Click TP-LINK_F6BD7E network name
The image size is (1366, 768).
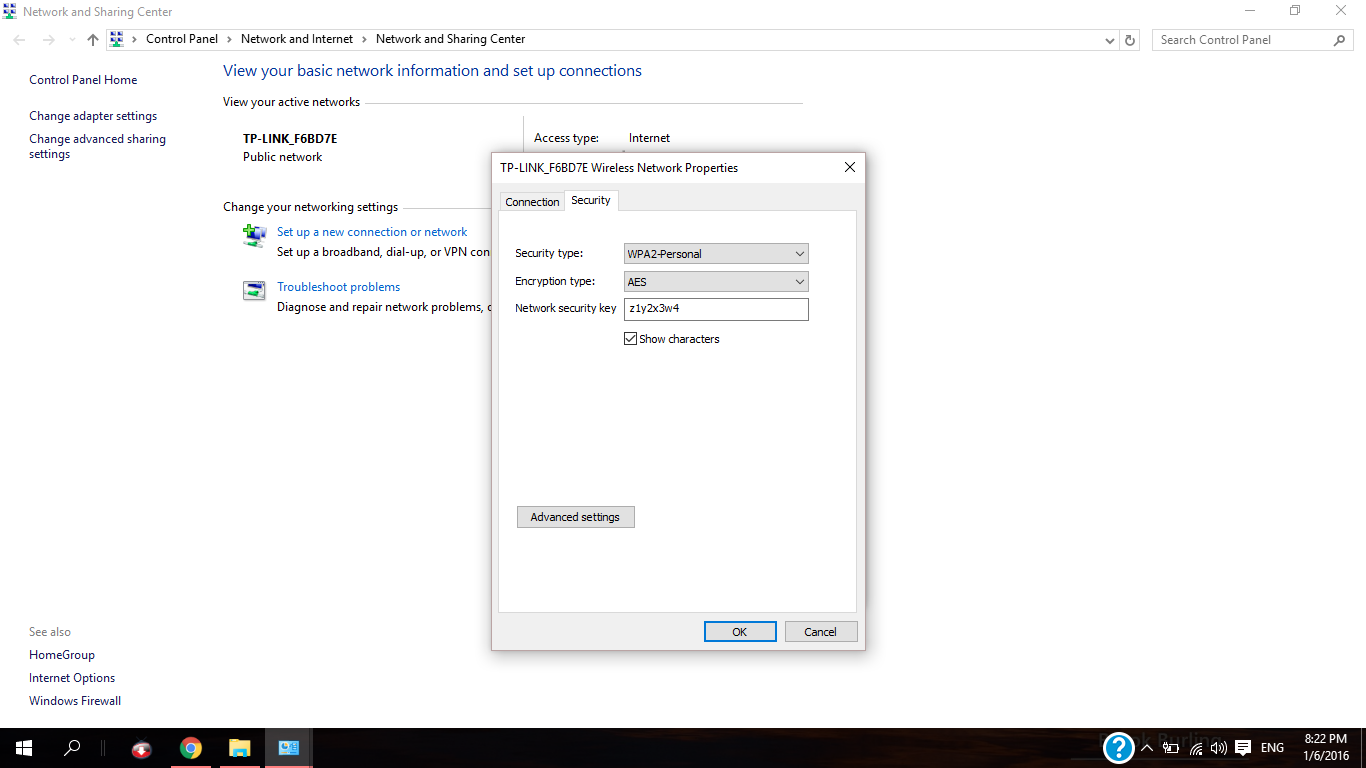click(x=290, y=139)
